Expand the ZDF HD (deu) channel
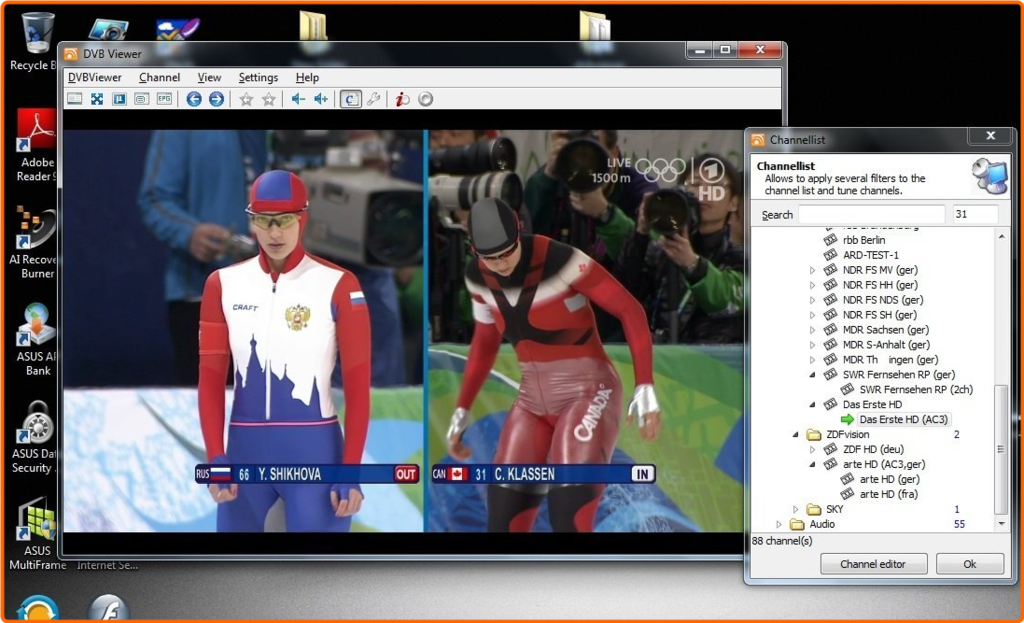The height and width of the screenshot is (623, 1024). [x=812, y=449]
